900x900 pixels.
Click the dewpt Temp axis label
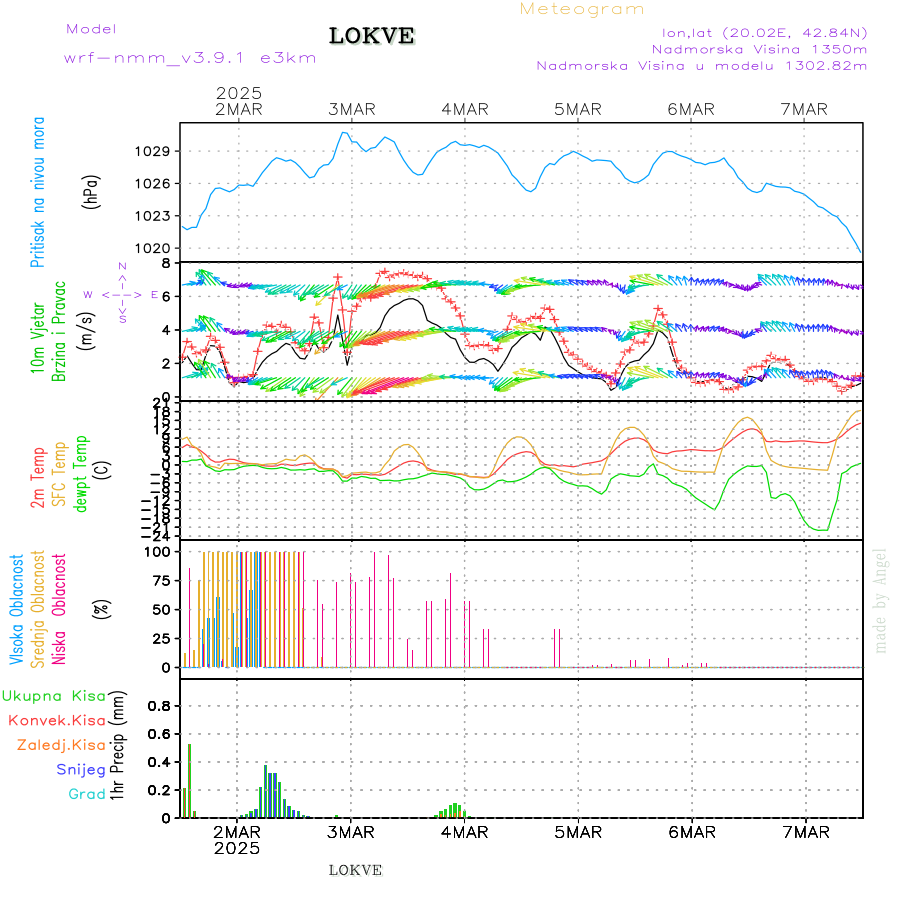[x=80, y=472]
